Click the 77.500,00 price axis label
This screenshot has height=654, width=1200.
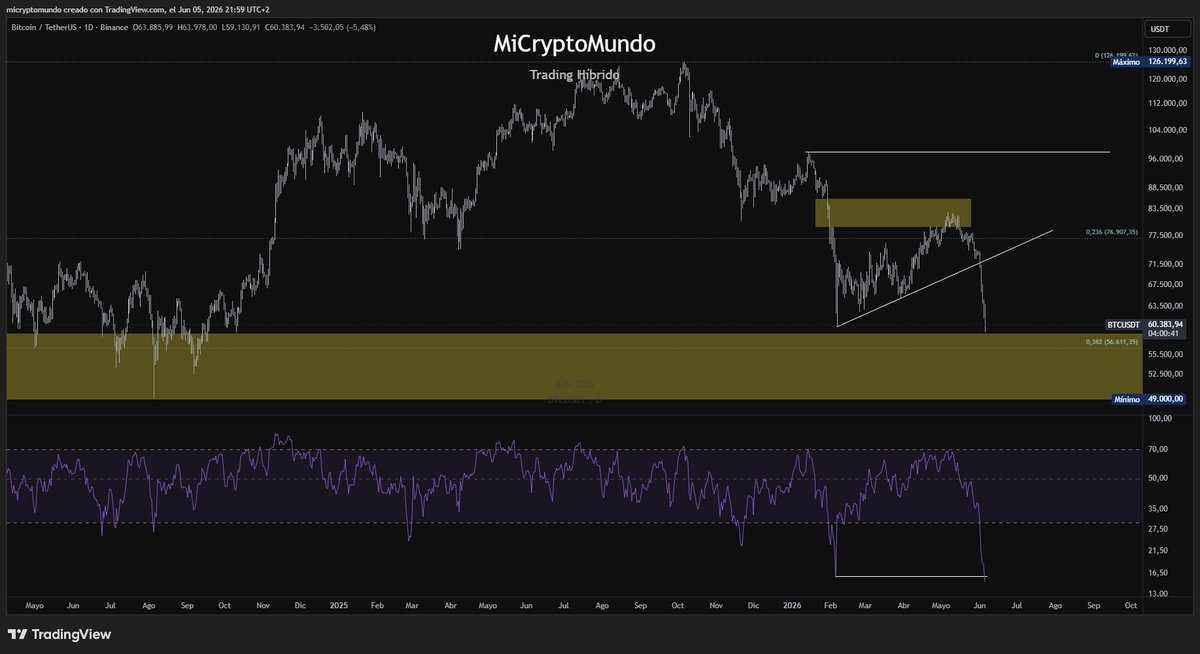1166,235
